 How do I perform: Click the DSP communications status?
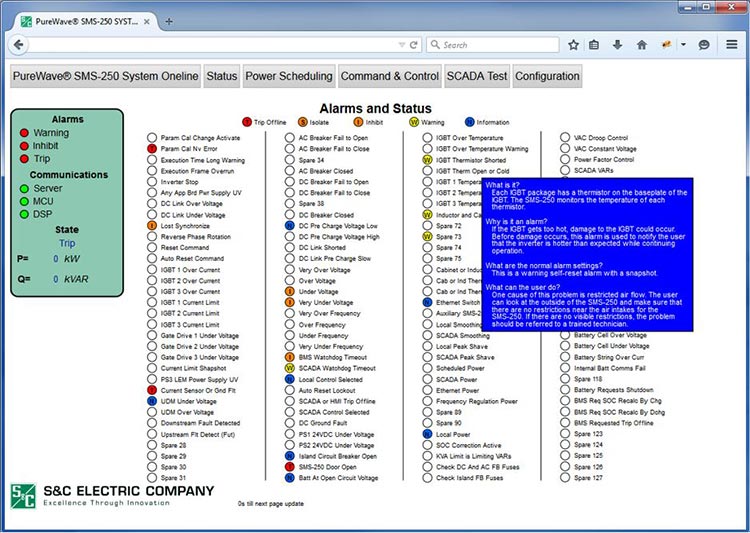pos(36,214)
